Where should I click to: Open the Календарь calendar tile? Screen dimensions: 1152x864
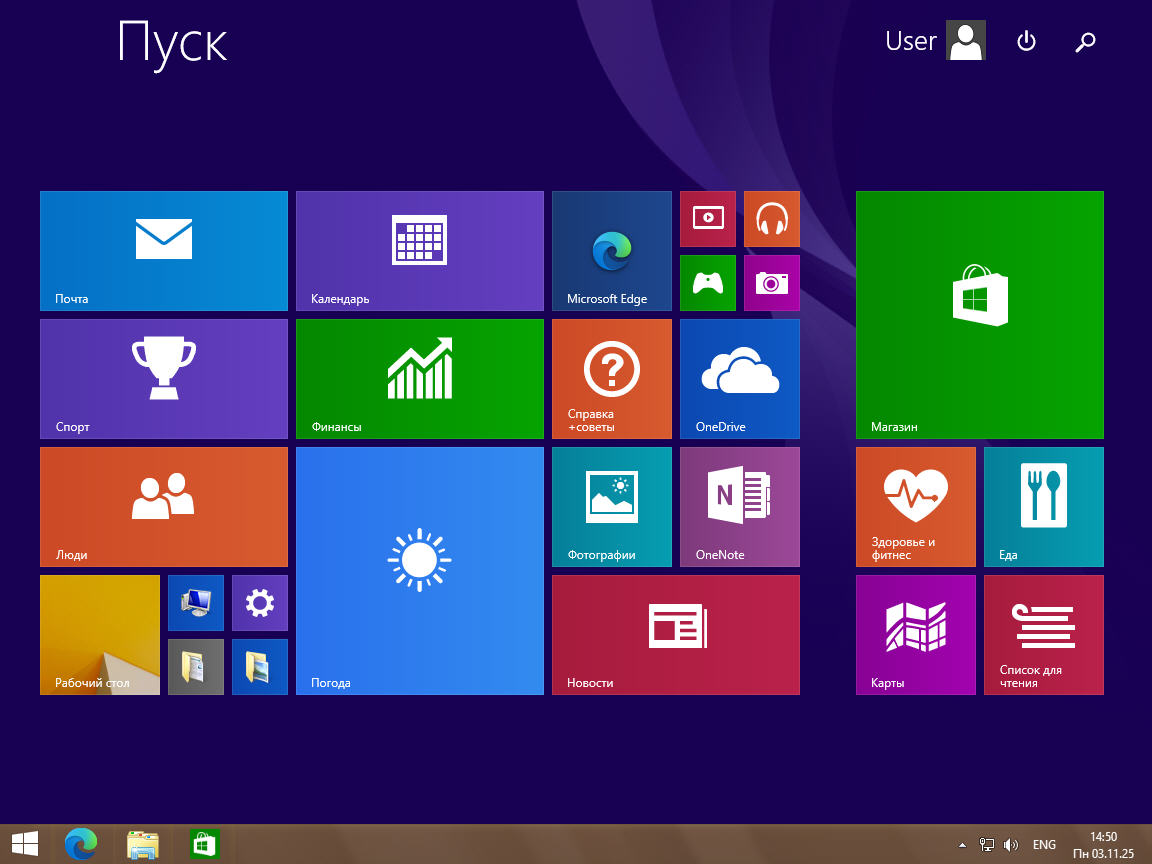click(420, 251)
